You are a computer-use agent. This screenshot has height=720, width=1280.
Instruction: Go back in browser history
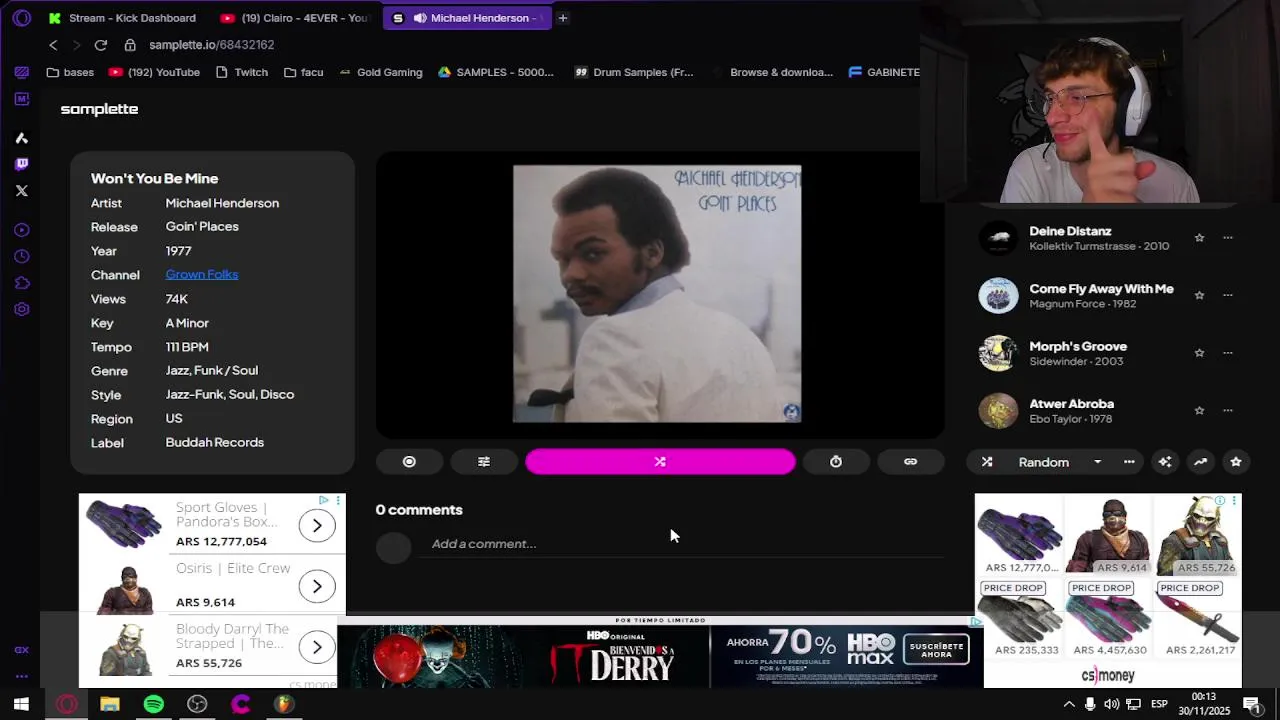53,45
